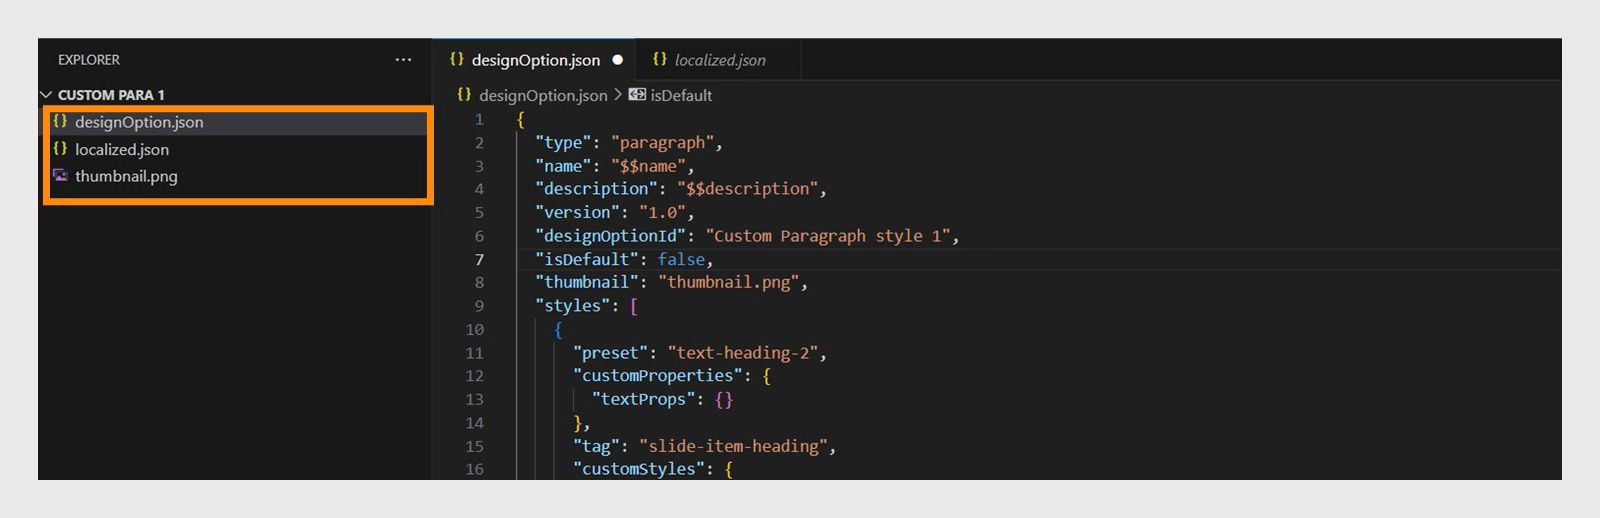Click designOption.json in the breadcrumb

(543, 95)
